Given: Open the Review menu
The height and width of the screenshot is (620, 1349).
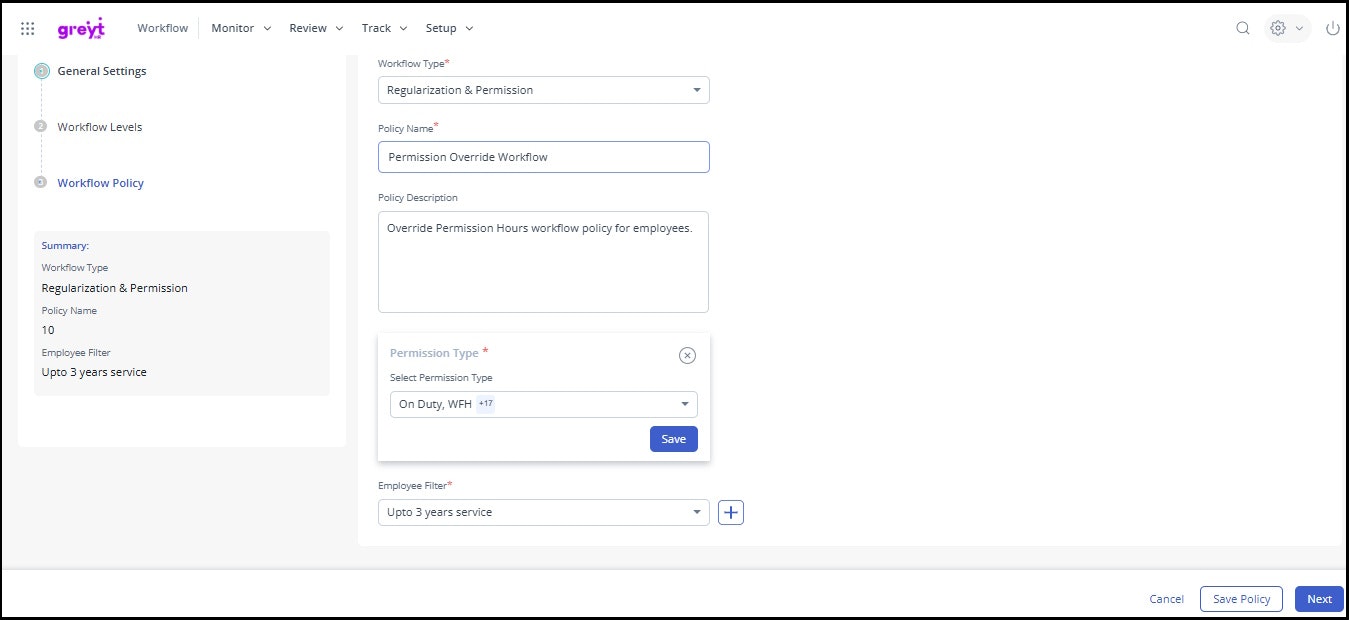Looking at the screenshot, I should (x=316, y=28).
